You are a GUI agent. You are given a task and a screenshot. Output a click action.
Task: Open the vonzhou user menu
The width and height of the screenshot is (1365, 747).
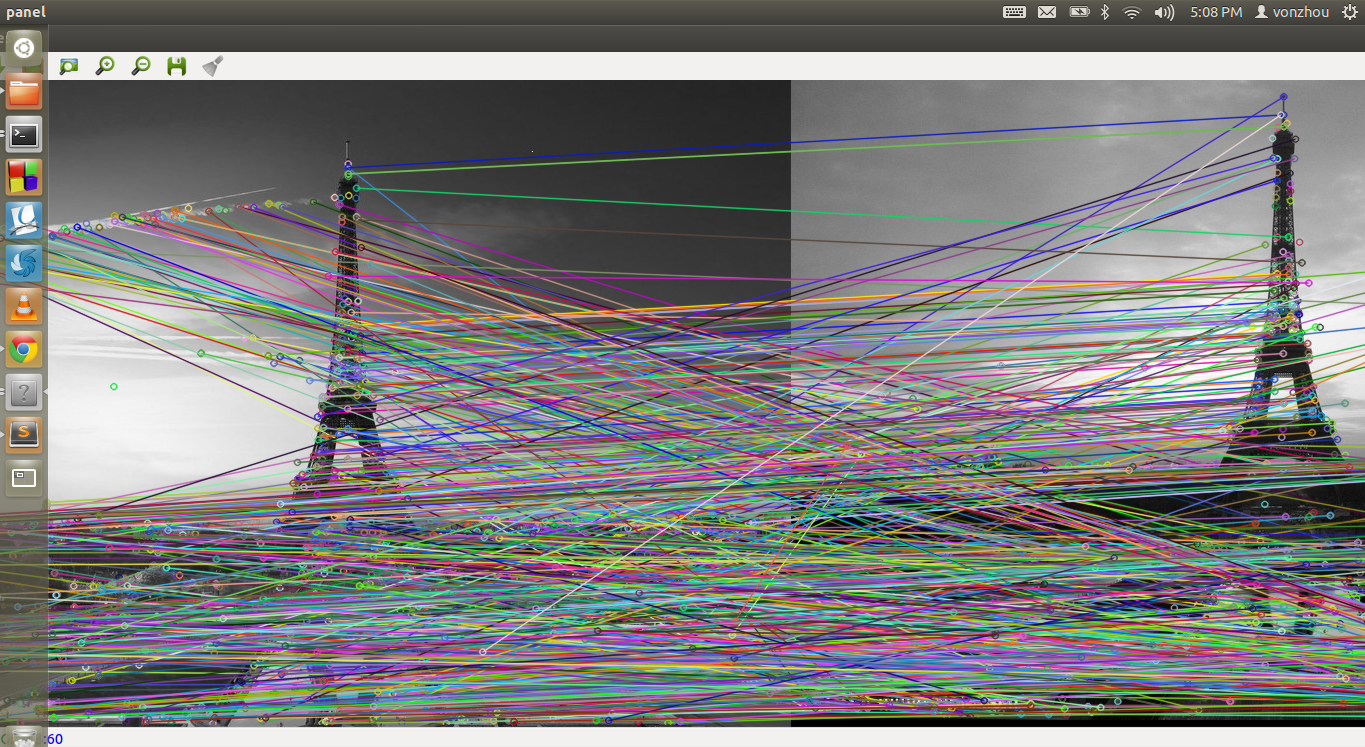(x=1292, y=12)
